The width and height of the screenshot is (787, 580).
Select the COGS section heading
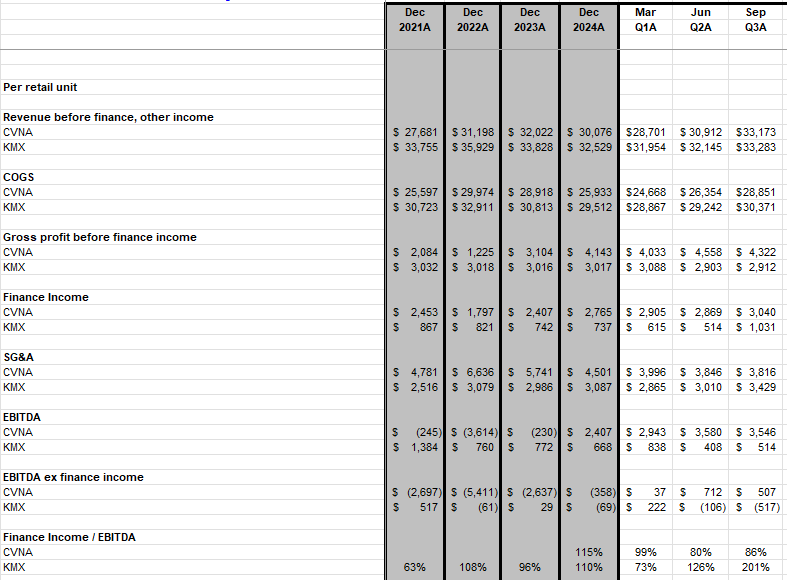19,178
